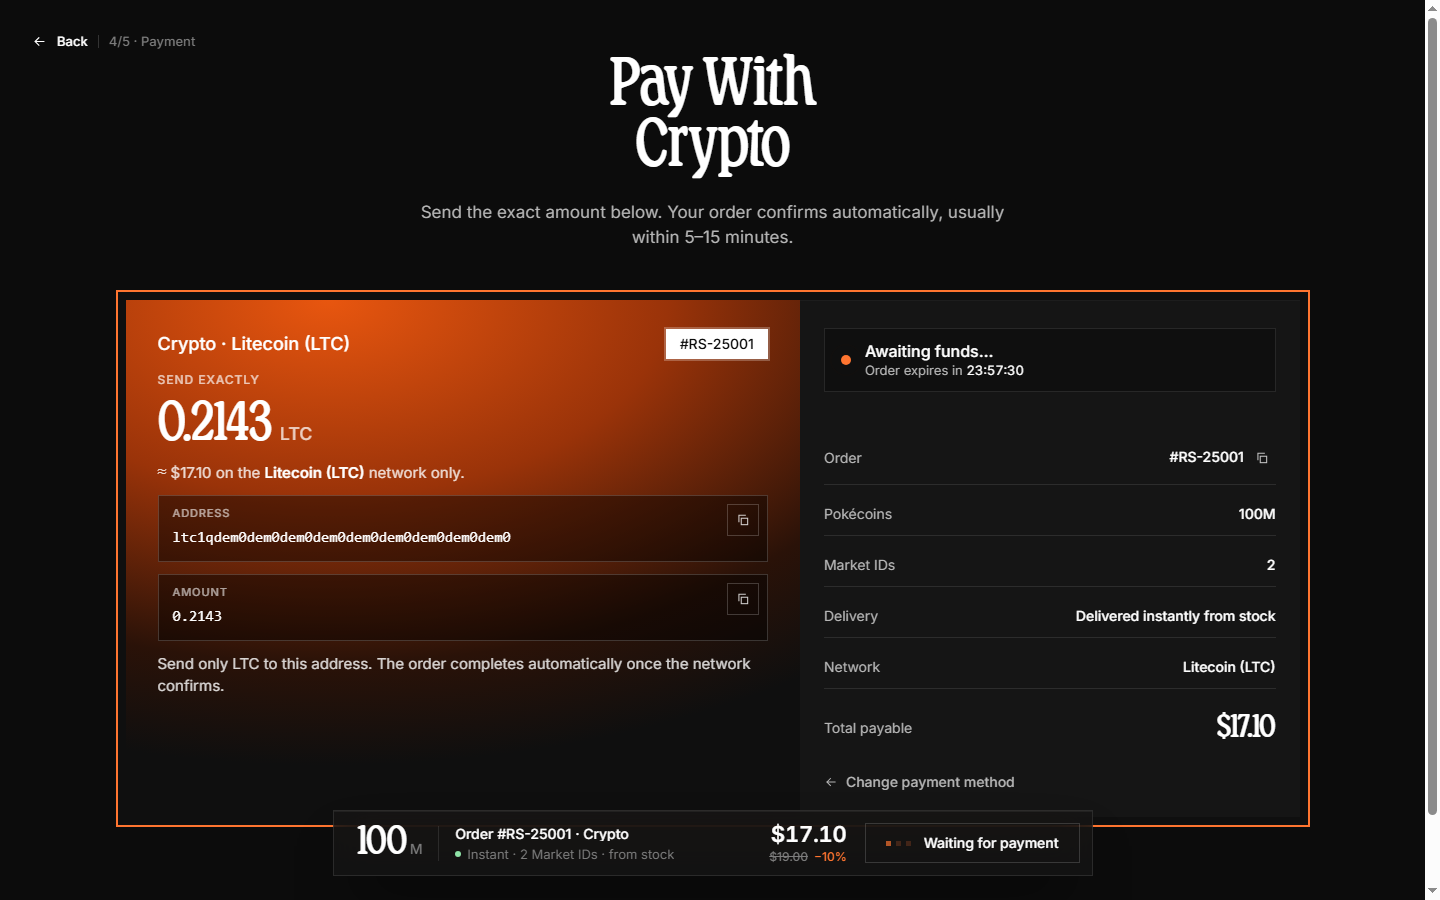Copy order number #RS-25001 in summary
Image resolution: width=1440 pixels, height=900 pixels.
[1262, 458]
